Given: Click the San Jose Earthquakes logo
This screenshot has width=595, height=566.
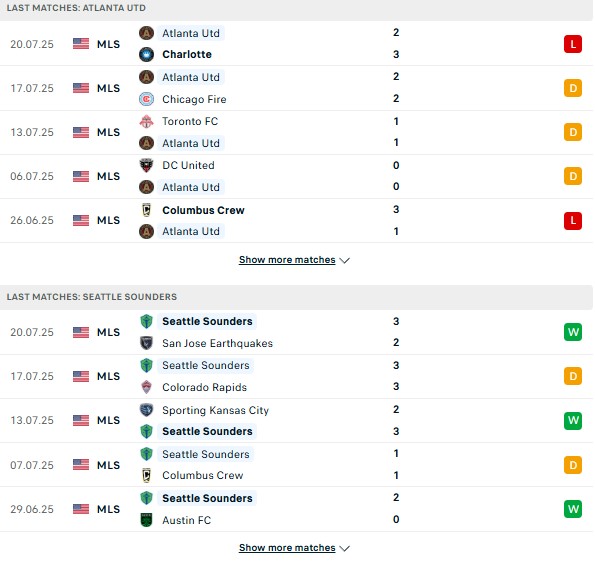Looking at the screenshot, I should [146, 343].
